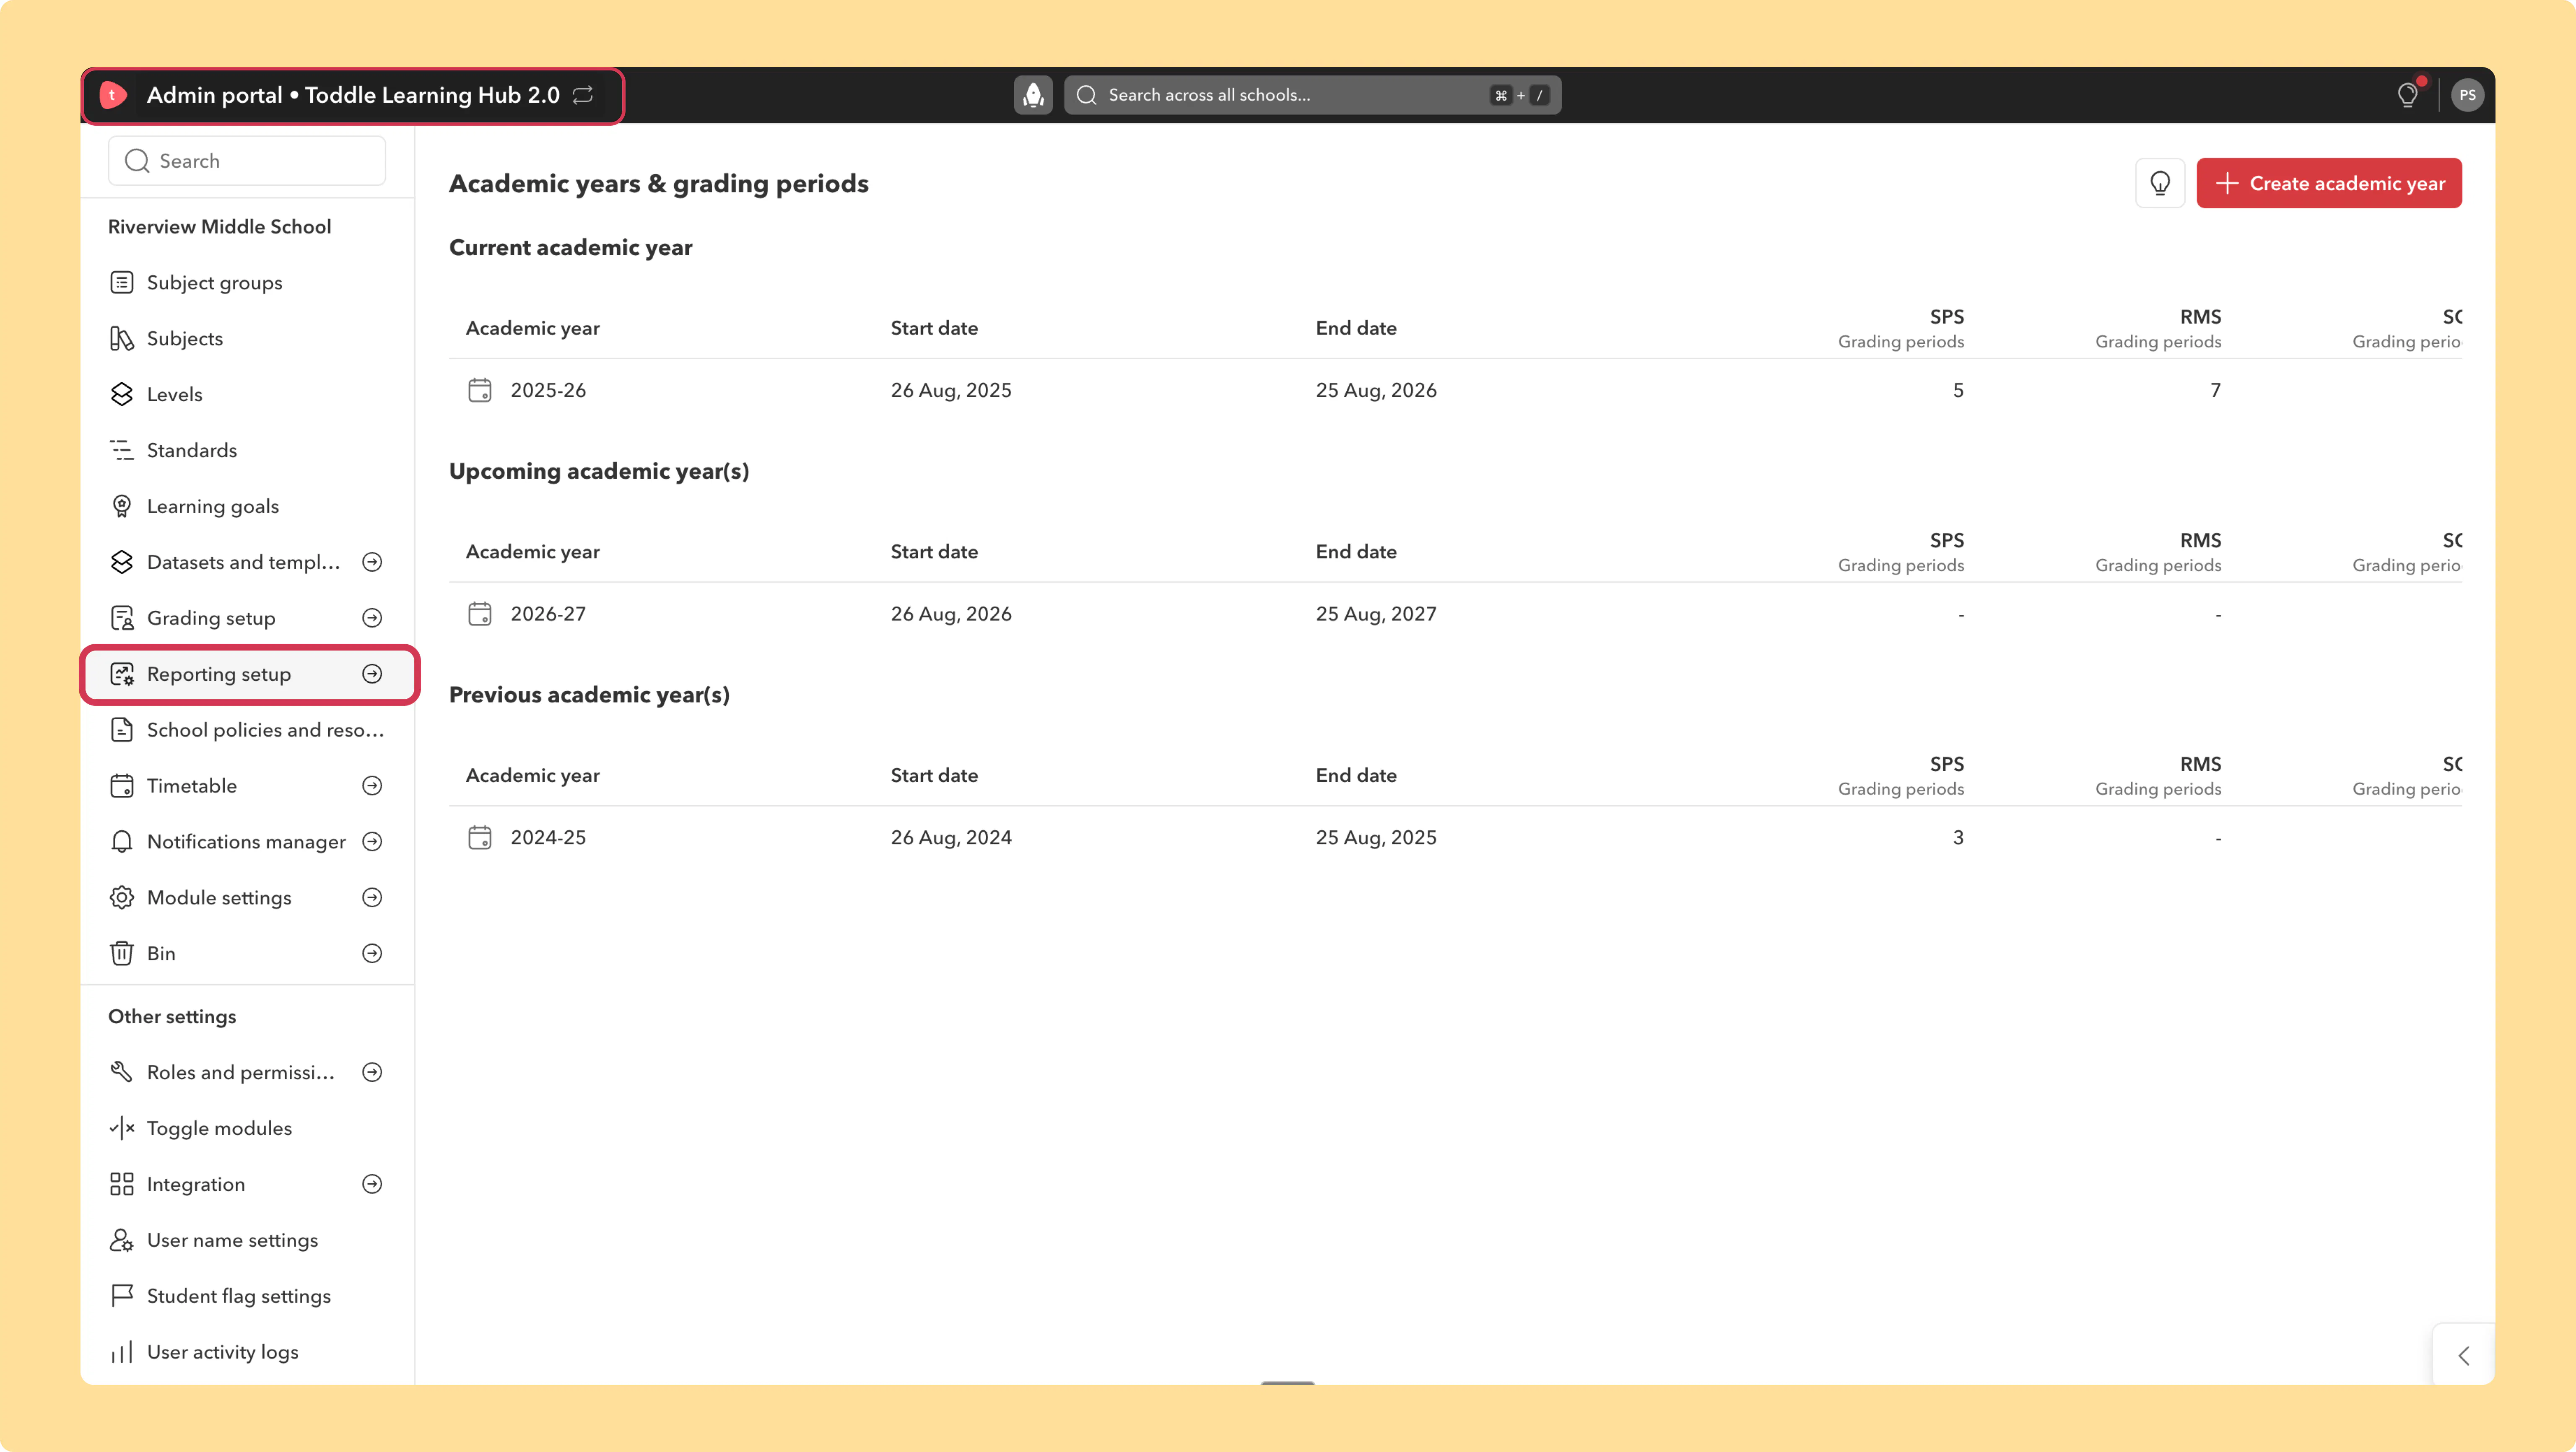Open Student flag settings
The width and height of the screenshot is (2576, 1452).
click(x=247, y=1297)
